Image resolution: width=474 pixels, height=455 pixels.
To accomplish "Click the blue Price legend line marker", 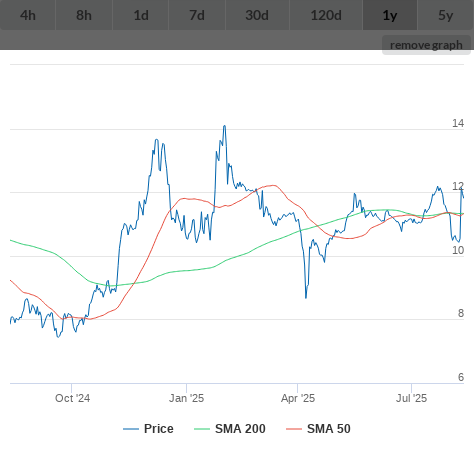I will (x=131, y=429).
